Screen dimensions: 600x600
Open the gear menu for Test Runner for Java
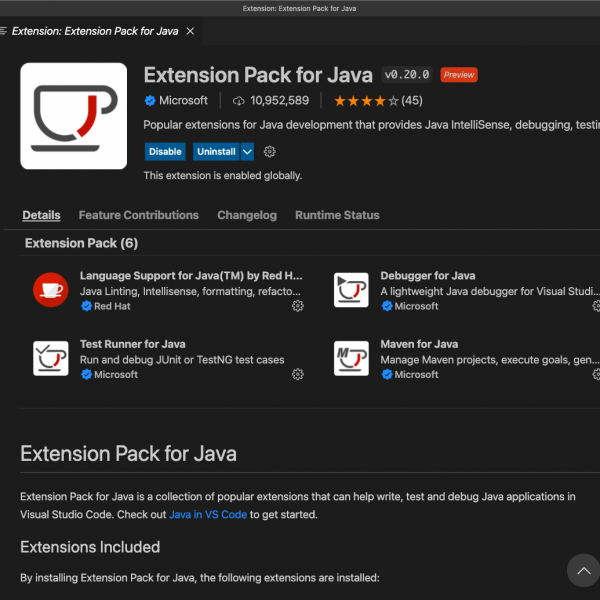(297, 374)
